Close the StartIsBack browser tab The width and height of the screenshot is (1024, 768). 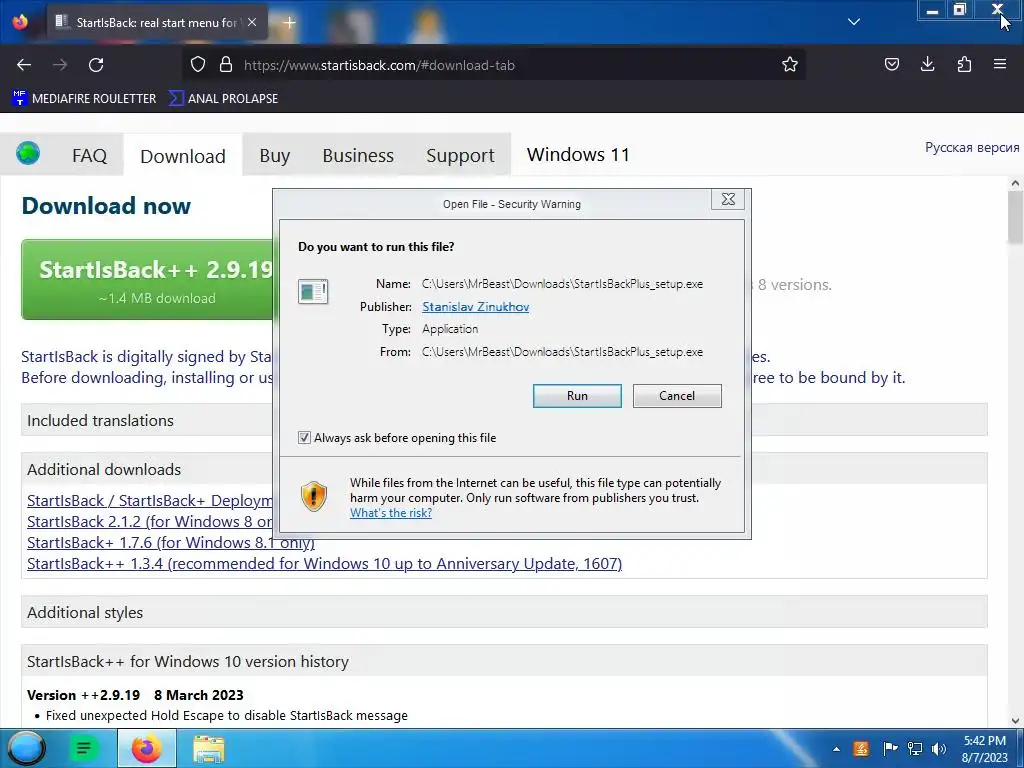pyautogui.click(x=252, y=22)
